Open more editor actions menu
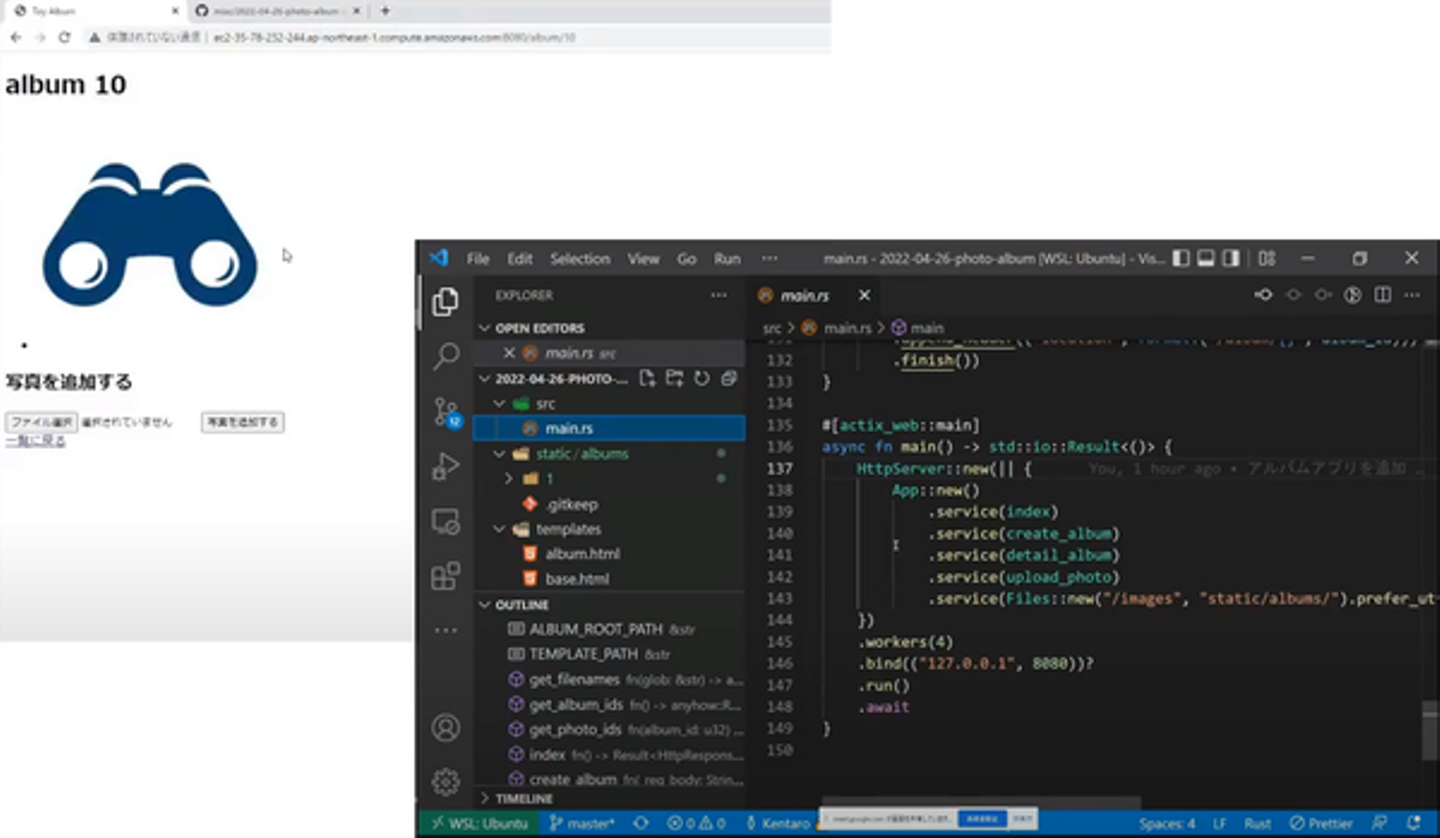This screenshot has height=838, width=1440. [1412, 295]
